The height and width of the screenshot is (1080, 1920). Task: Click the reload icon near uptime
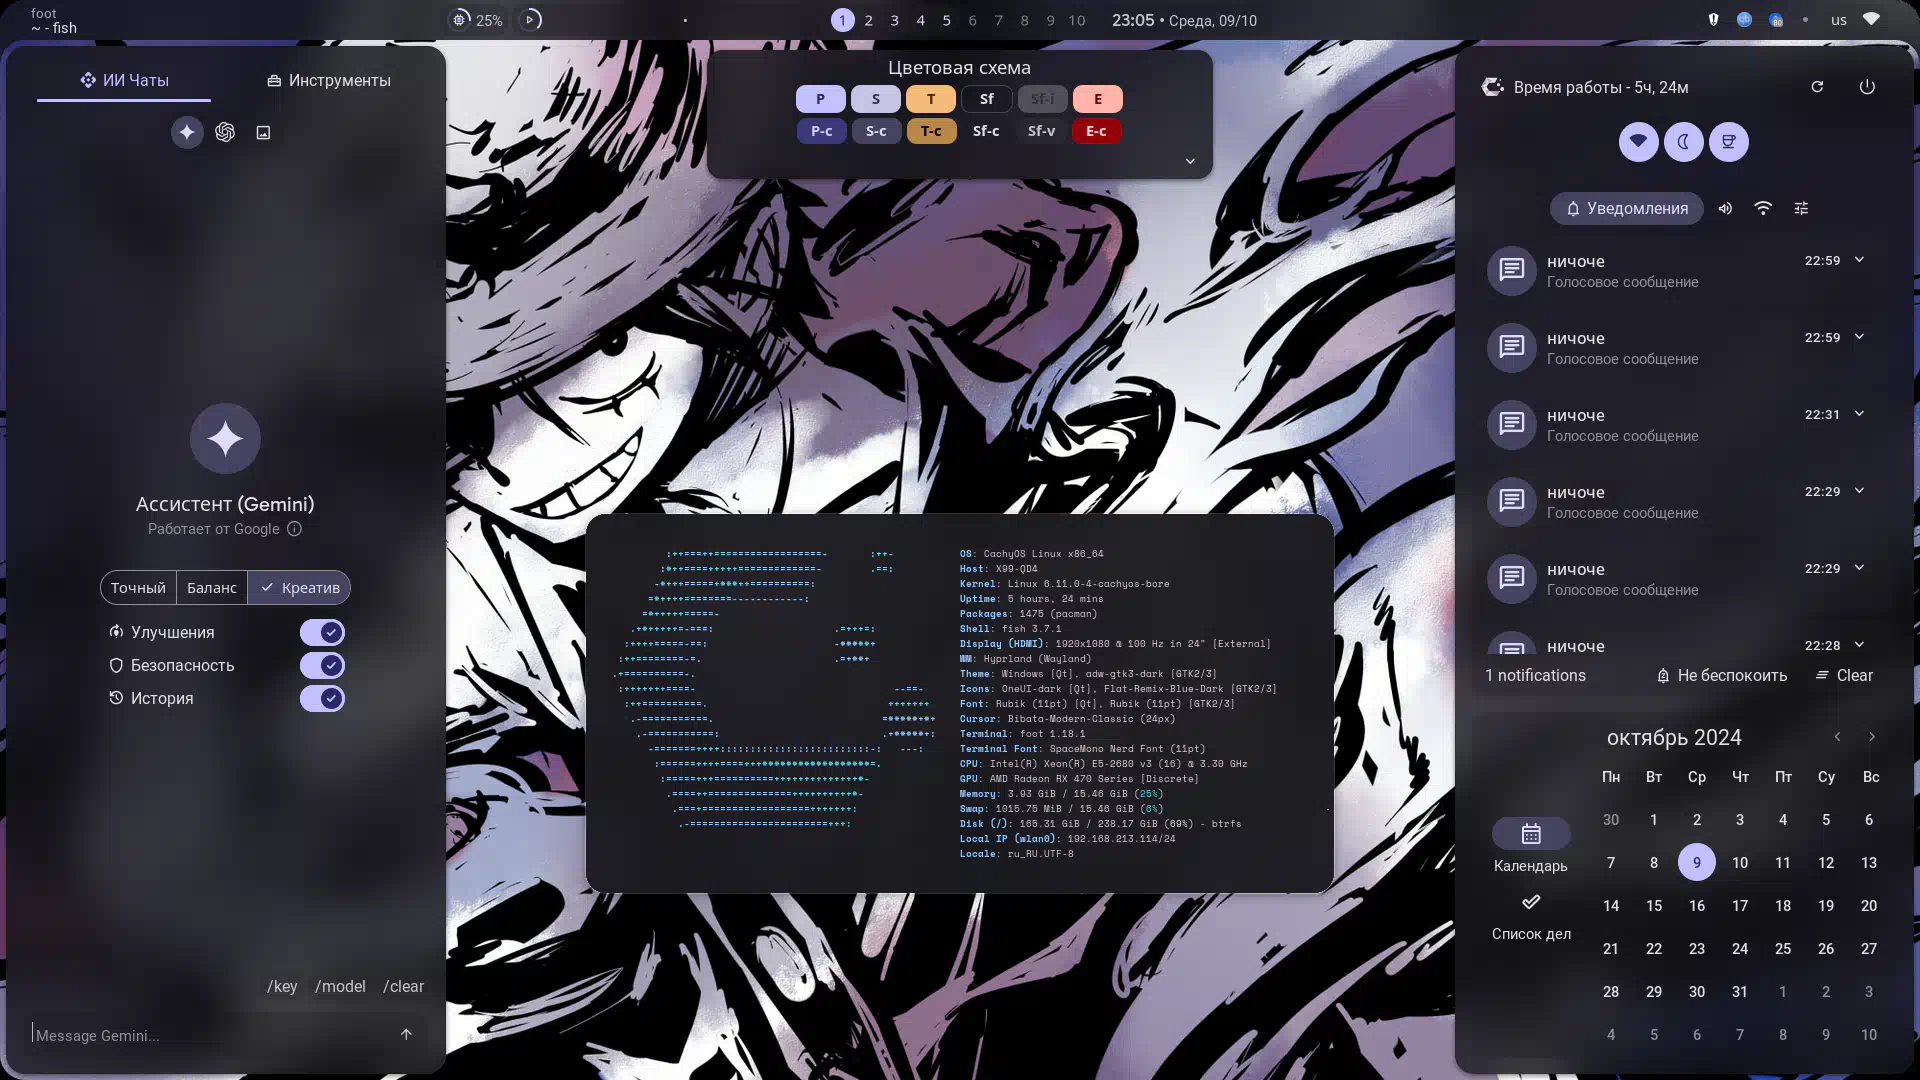1817,87
